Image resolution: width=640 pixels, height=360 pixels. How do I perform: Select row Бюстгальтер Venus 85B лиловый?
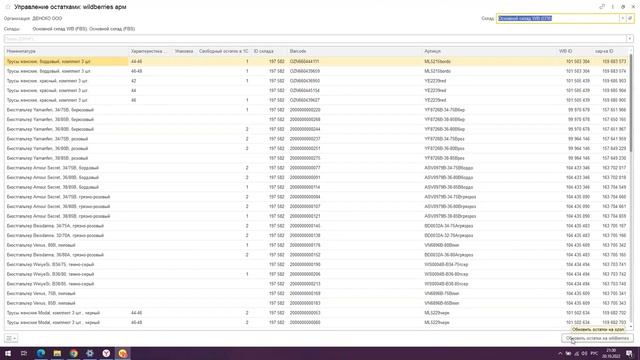[316, 303]
